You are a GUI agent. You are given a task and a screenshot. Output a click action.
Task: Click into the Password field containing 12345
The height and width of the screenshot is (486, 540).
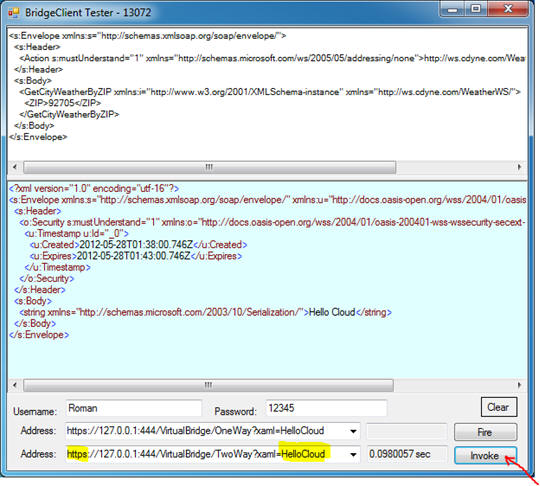pyautogui.click(x=326, y=409)
